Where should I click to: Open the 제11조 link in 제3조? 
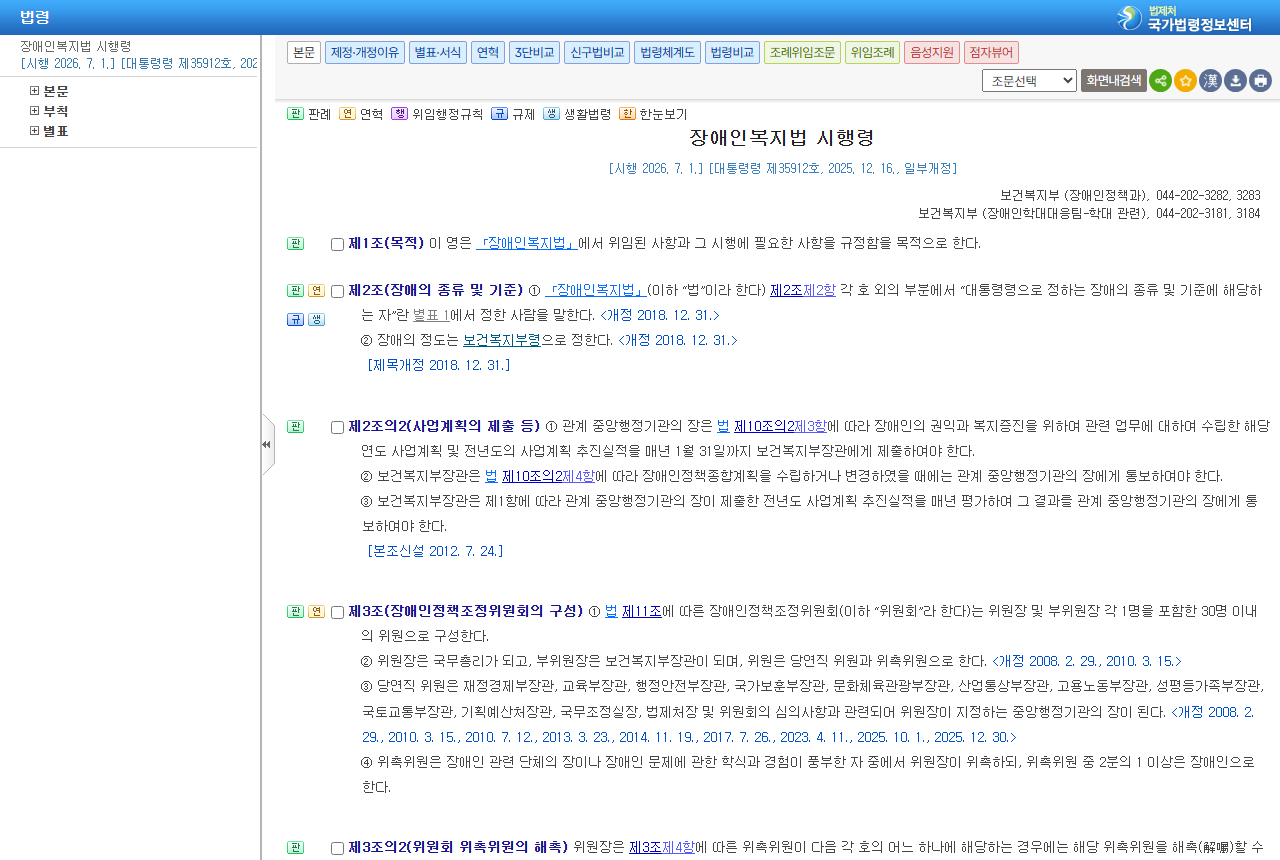tap(642, 611)
